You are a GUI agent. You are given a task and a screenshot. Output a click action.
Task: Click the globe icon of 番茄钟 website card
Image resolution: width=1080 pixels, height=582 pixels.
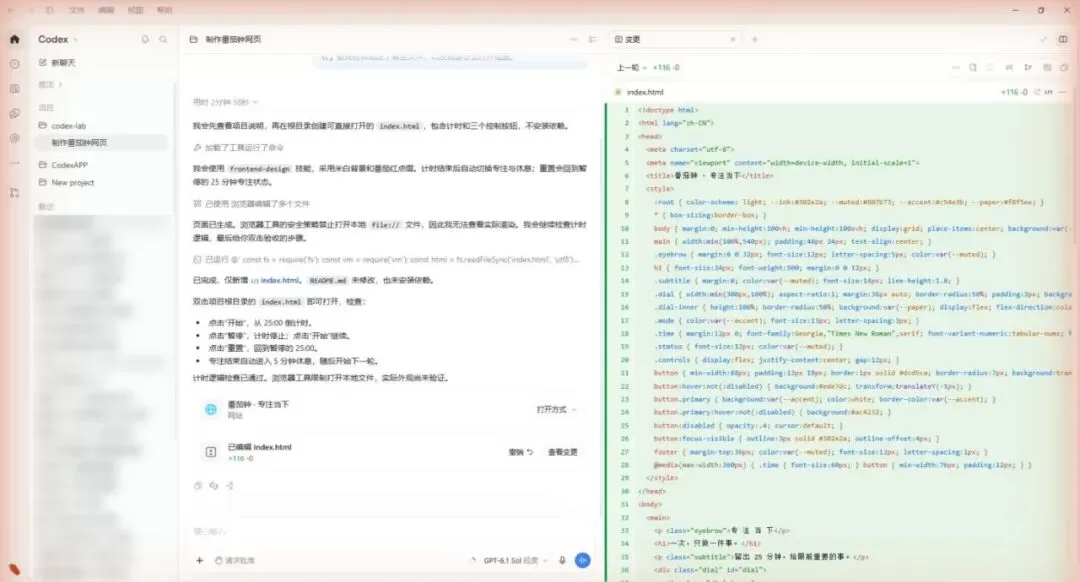(211, 410)
